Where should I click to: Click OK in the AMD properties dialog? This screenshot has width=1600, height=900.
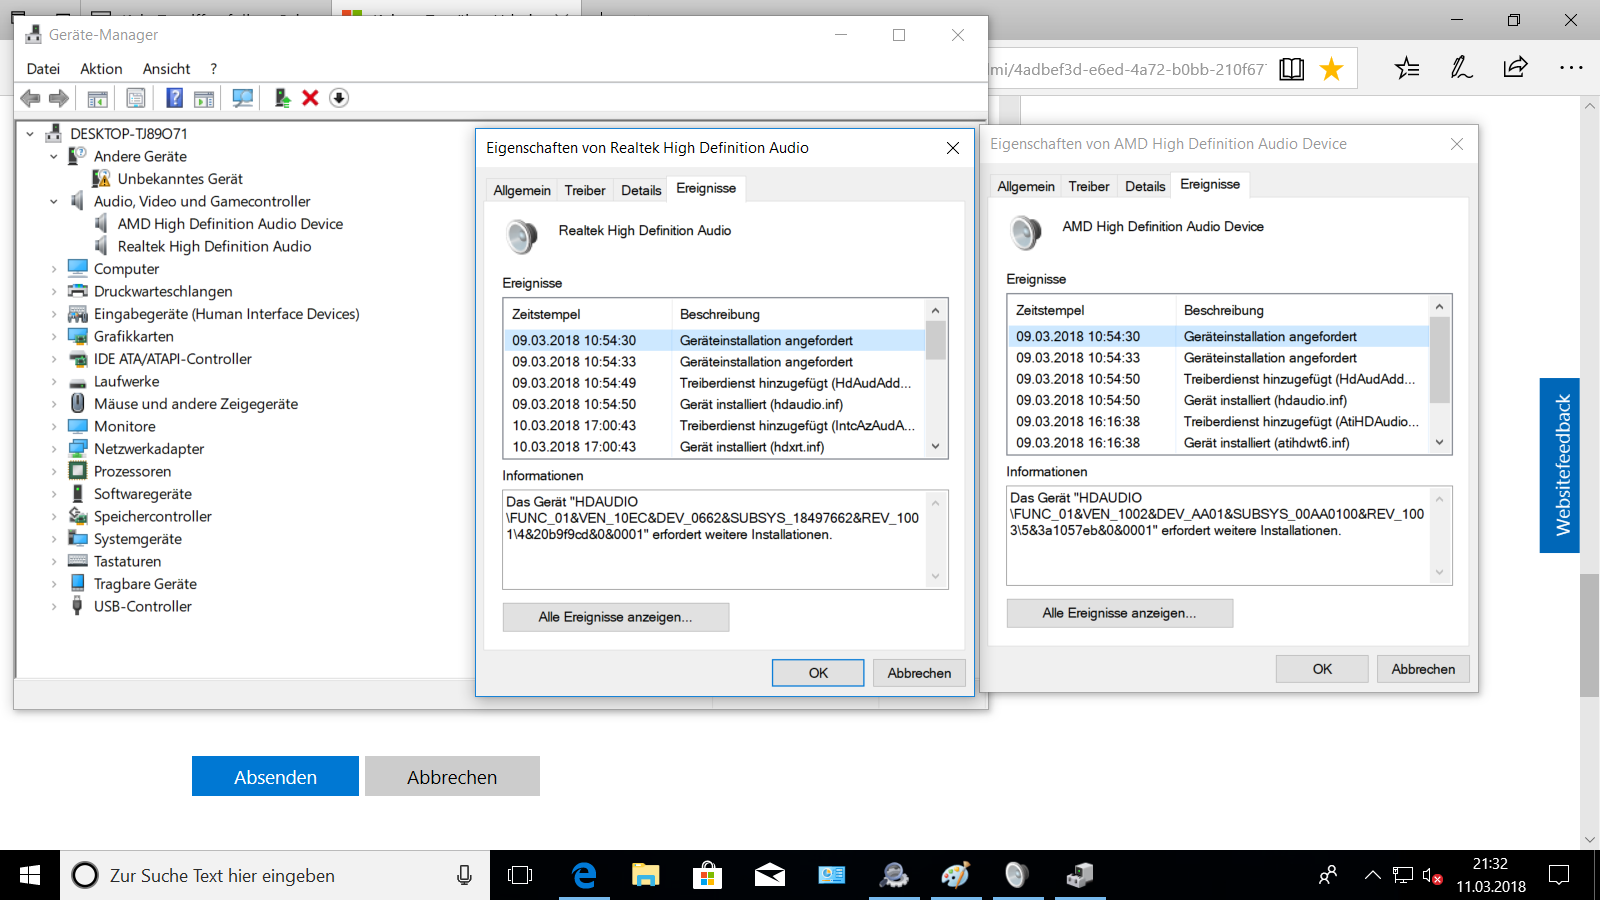(x=1322, y=669)
